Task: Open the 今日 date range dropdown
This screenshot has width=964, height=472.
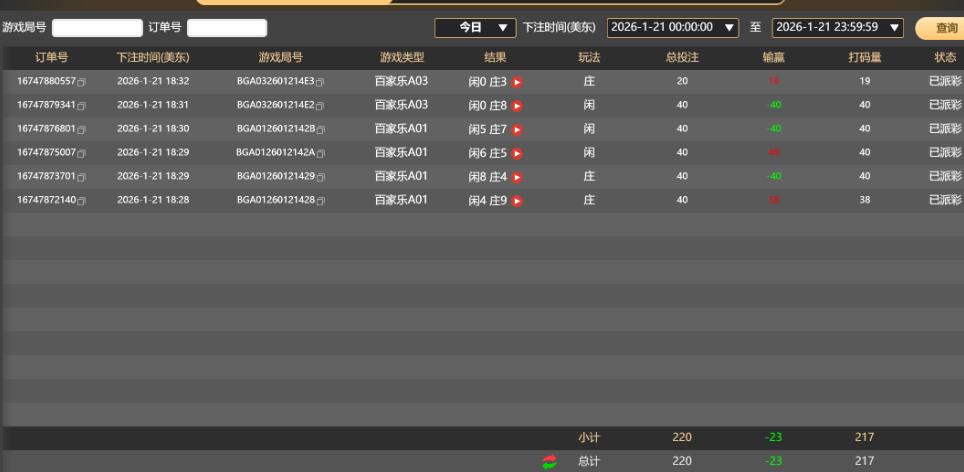Action: tap(475, 28)
